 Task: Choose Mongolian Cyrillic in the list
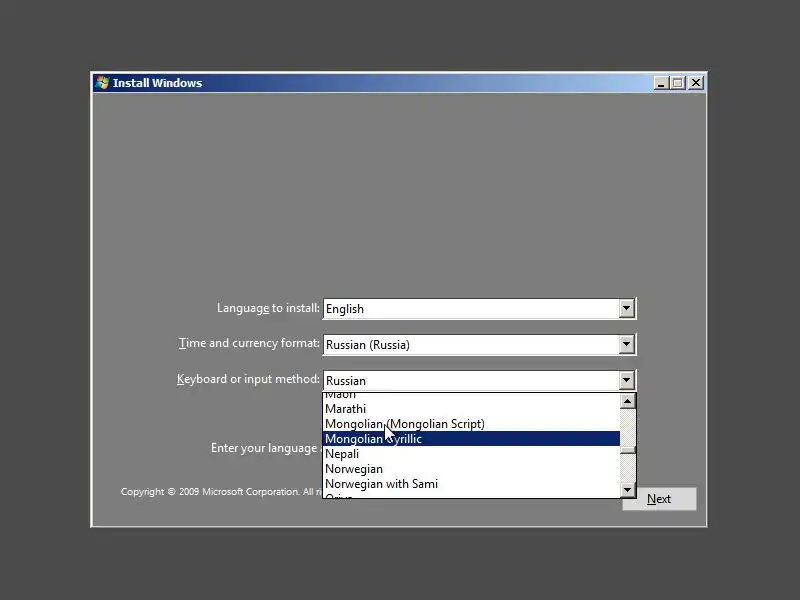471,439
